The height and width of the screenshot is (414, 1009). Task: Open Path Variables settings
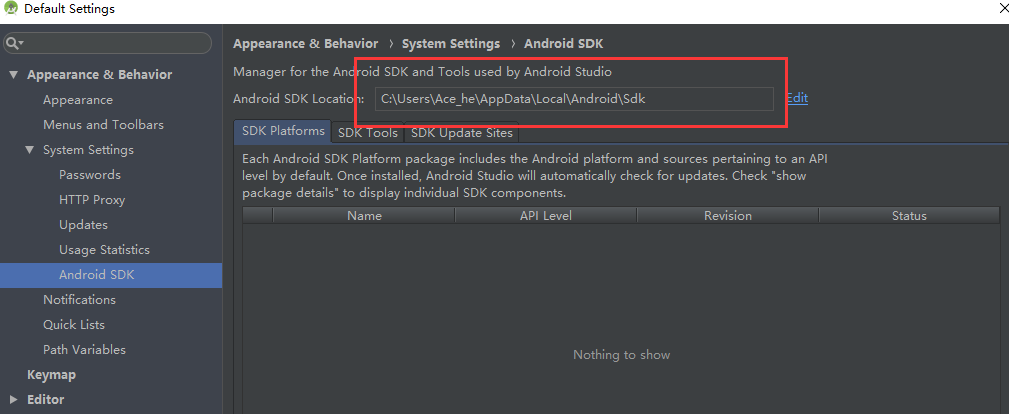84,350
